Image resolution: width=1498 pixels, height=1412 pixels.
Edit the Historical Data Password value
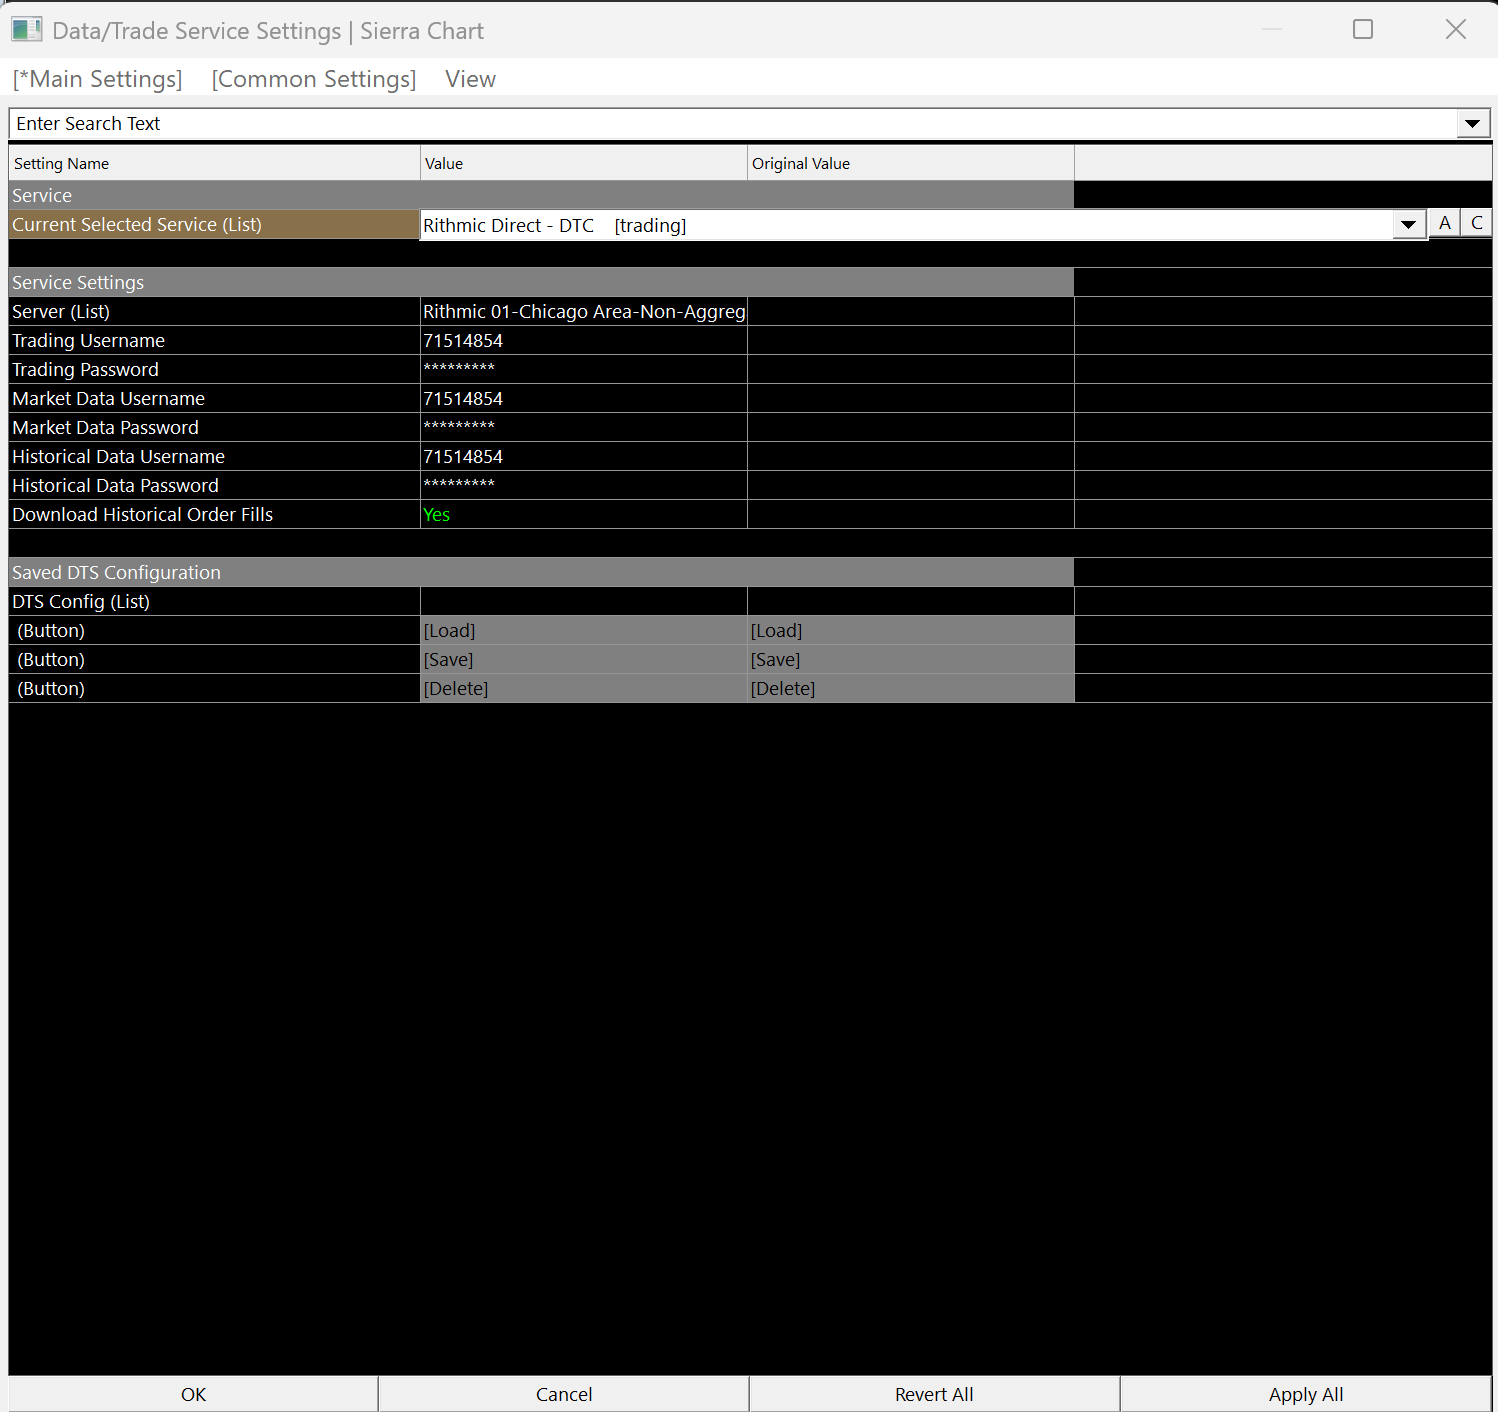584,486
